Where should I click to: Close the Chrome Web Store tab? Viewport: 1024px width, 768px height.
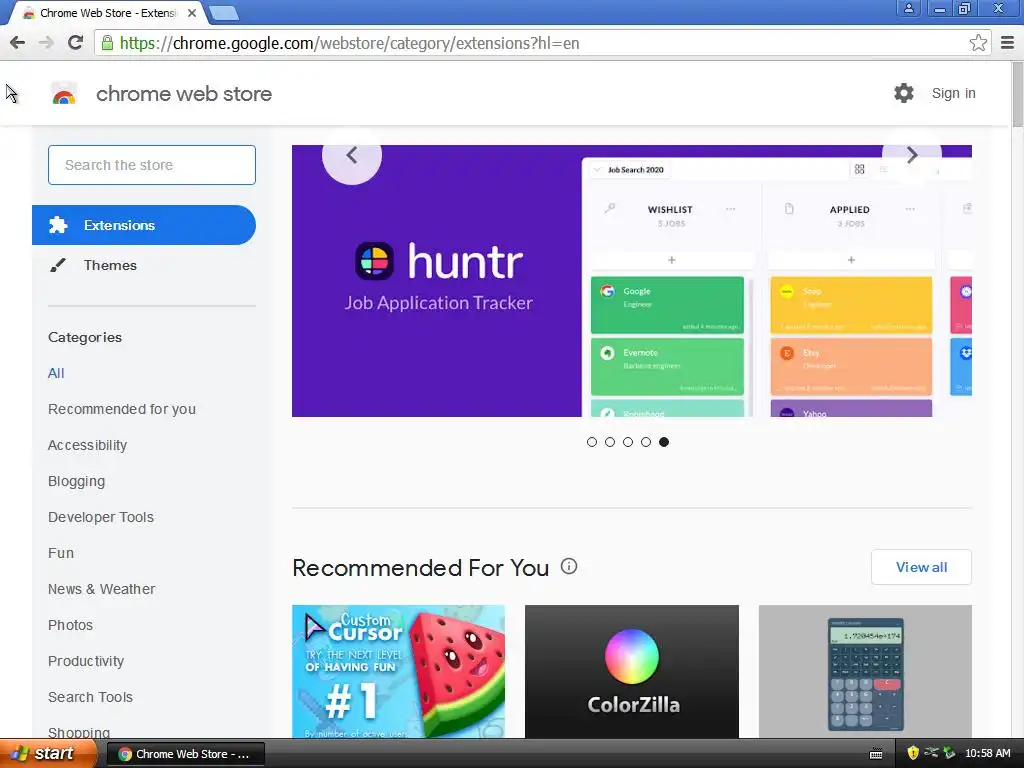click(x=192, y=12)
